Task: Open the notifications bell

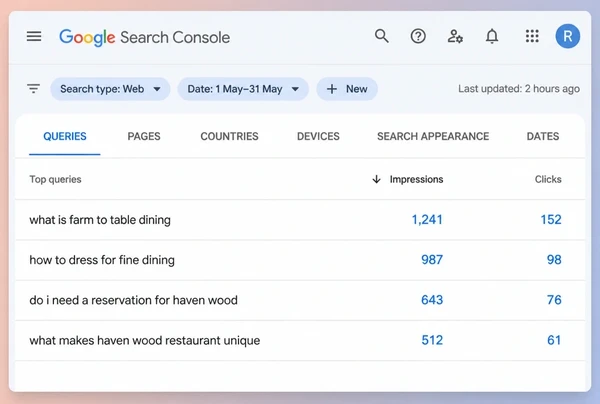Action: (x=492, y=36)
